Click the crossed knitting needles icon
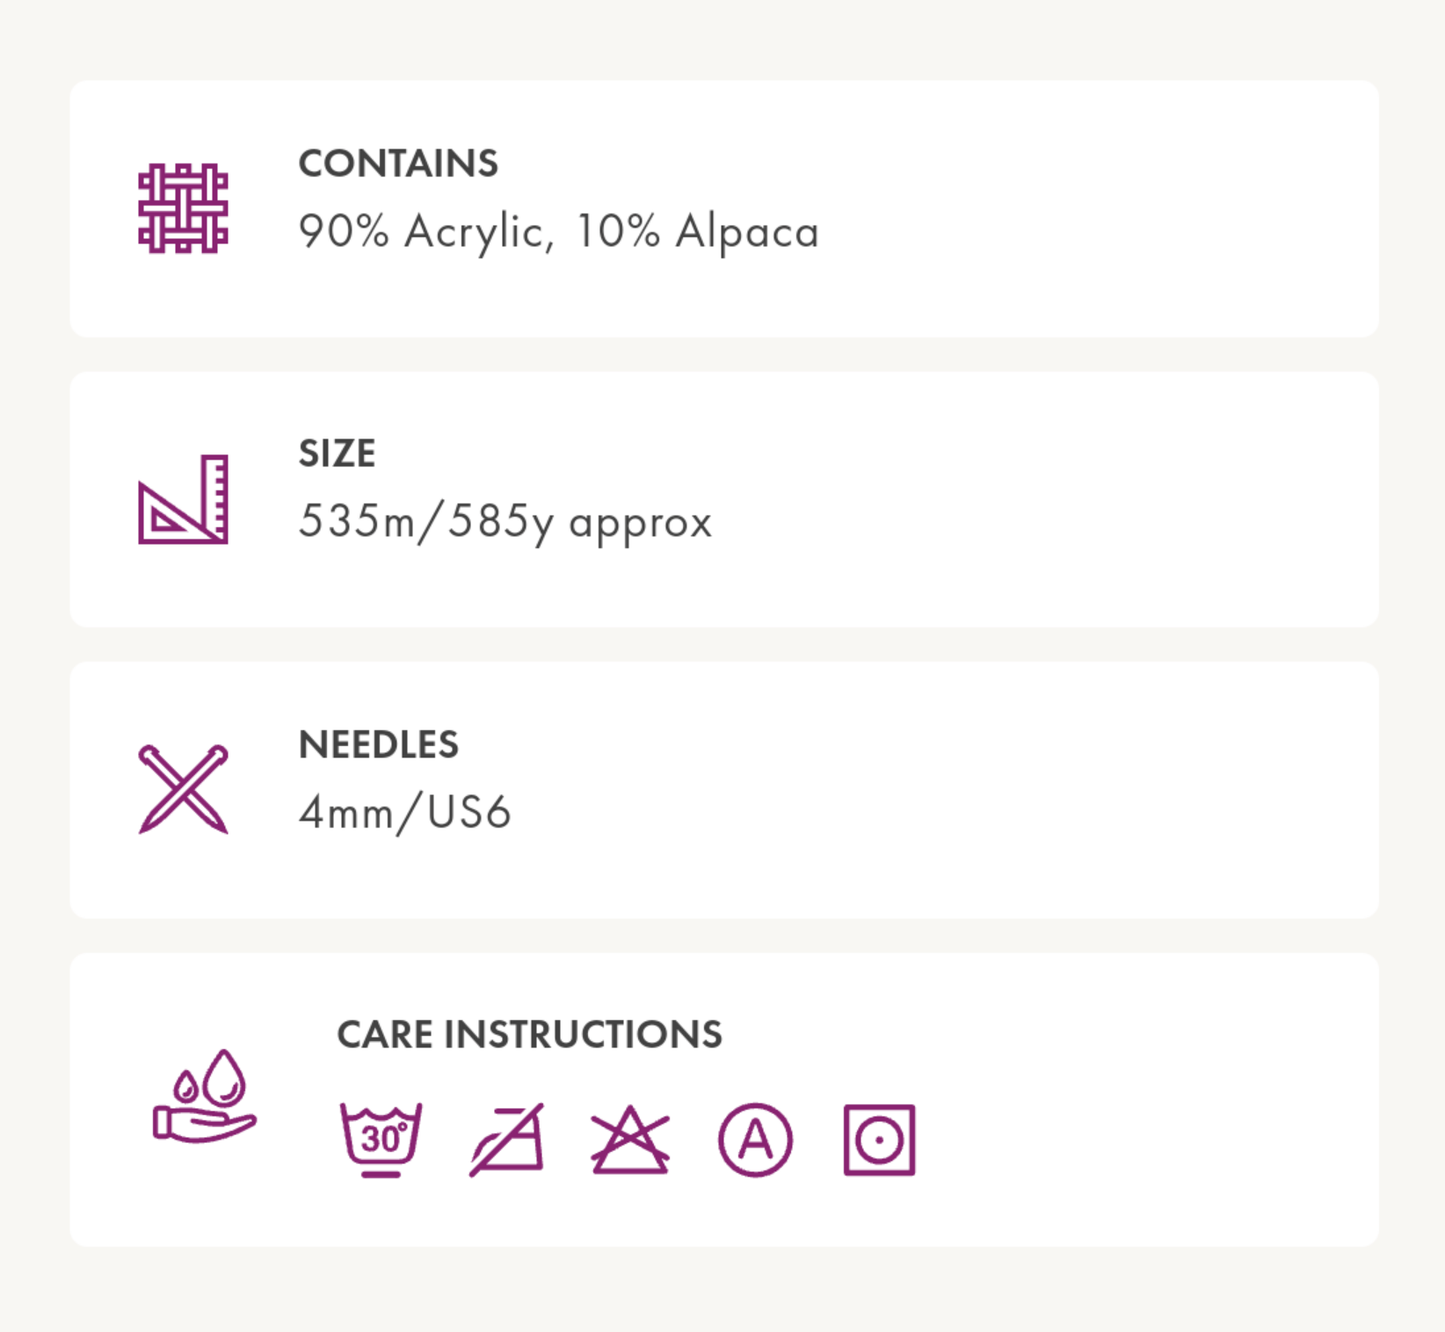The width and height of the screenshot is (1445, 1332). tap(183, 789)
